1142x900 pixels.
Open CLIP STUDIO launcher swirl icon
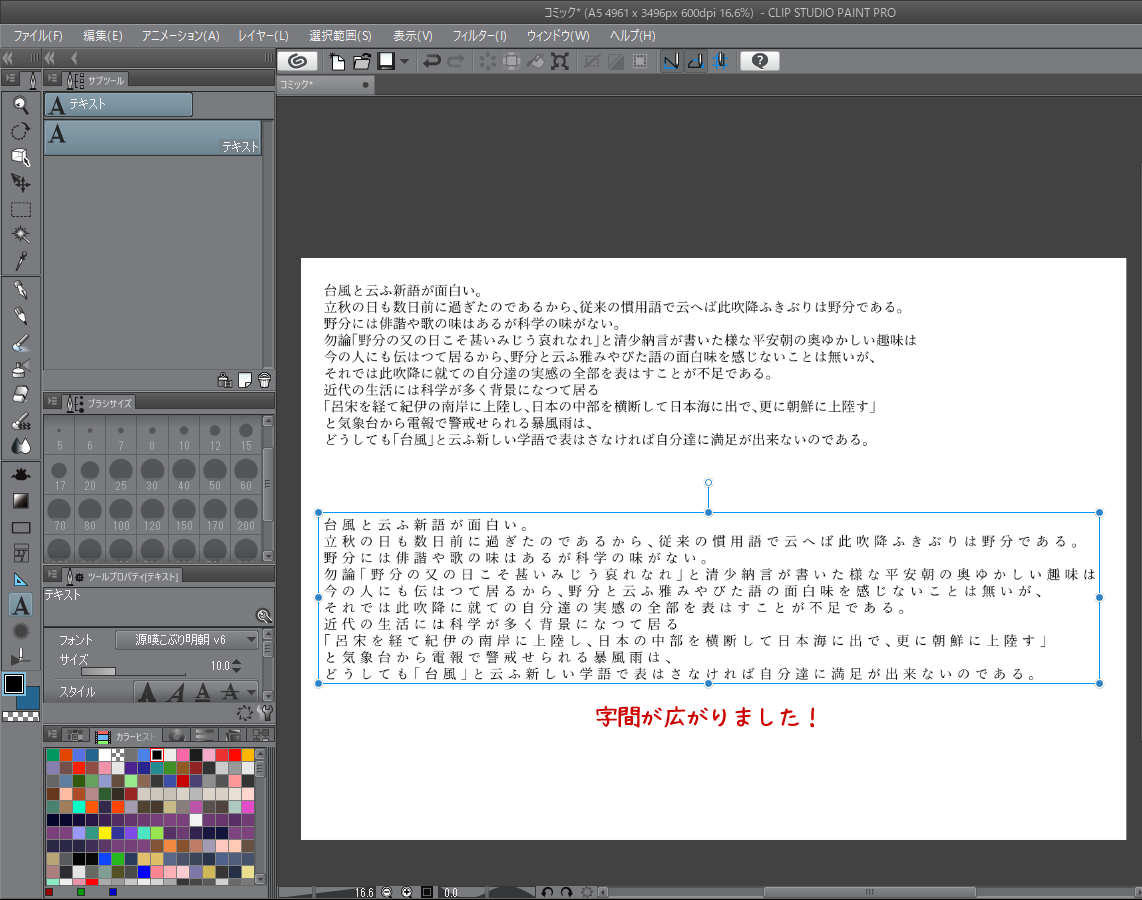point(296,61)
